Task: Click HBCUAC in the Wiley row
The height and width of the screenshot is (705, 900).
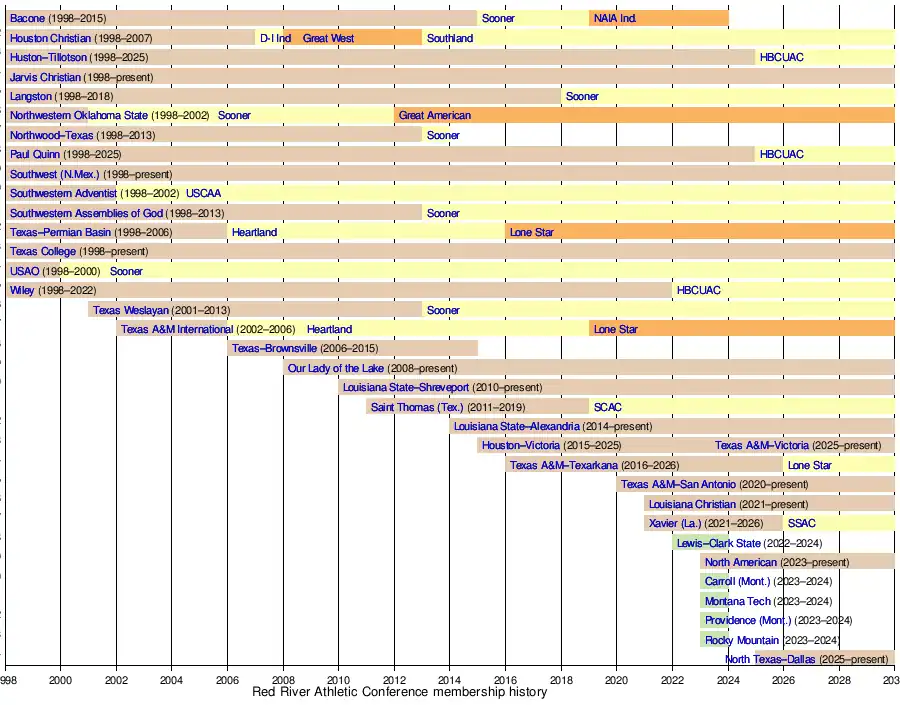Action: (699, 290)
